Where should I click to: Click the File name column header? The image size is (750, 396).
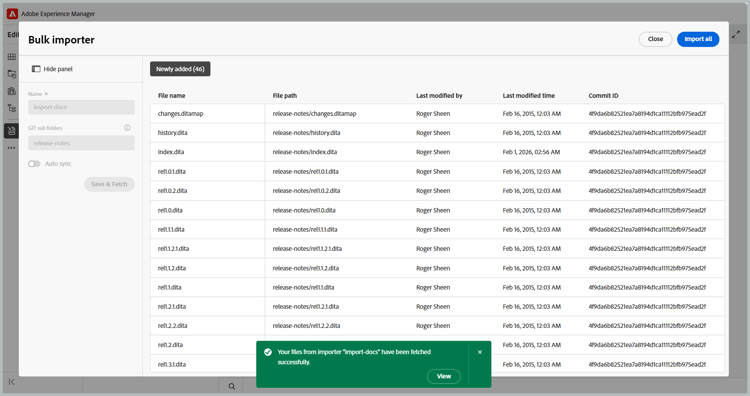pyautogui.click(x=171, y=96)
